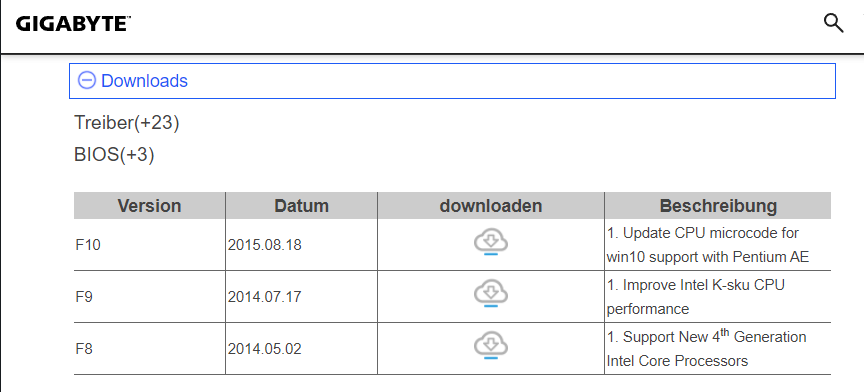Screen dimensions: 864x392
Task: Click the Downloads heading text
Action: tap(144, 81)
